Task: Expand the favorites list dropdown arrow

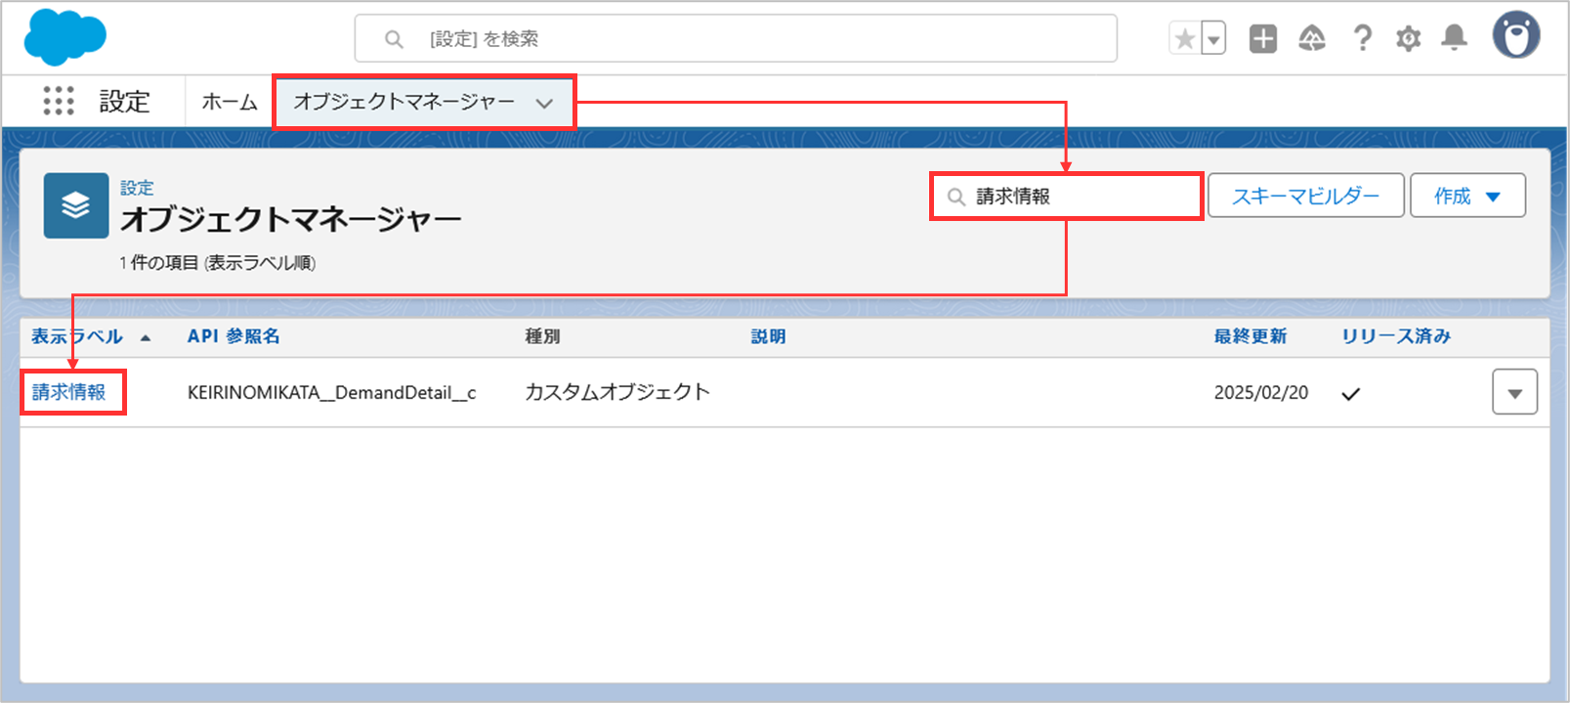Action: tap(1213, 40)
